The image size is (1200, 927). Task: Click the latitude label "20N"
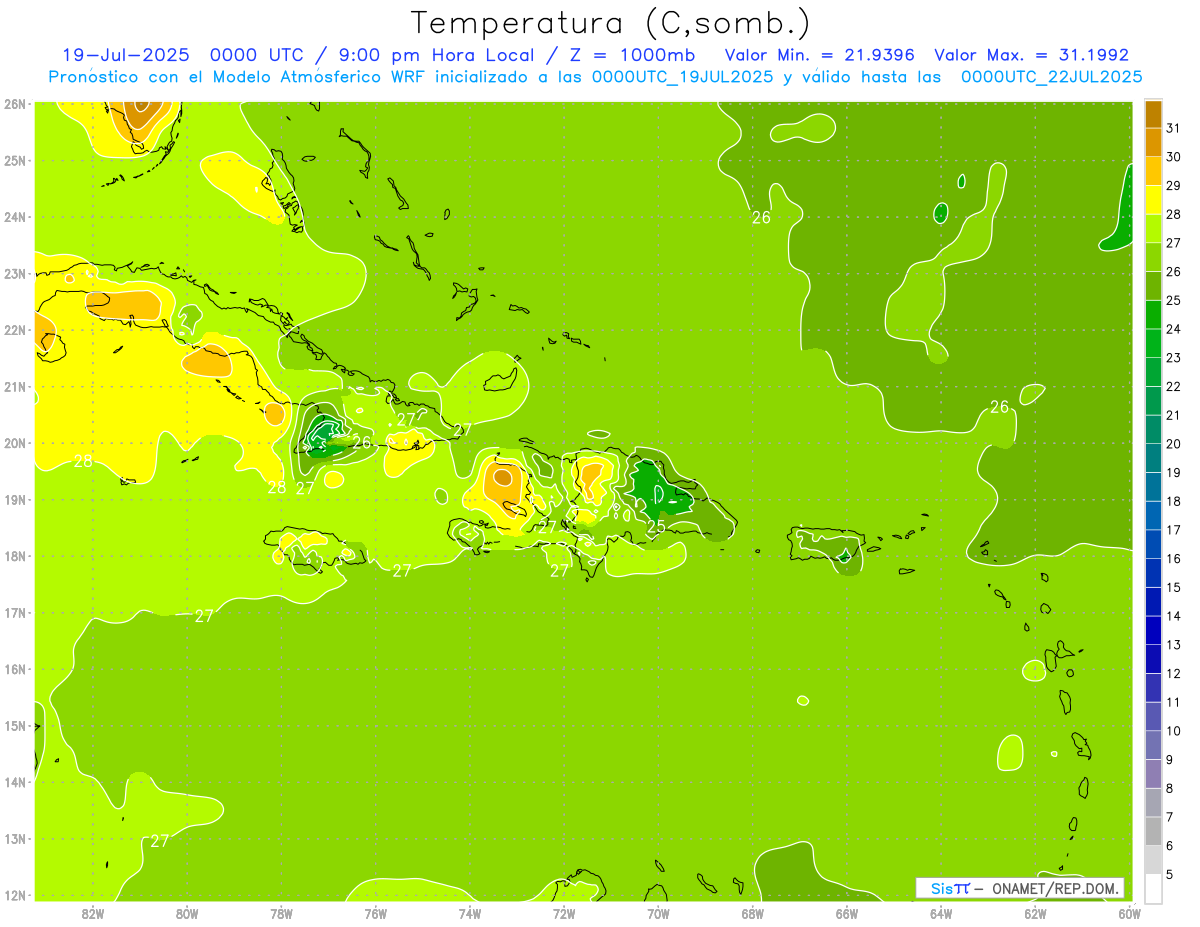15,443
